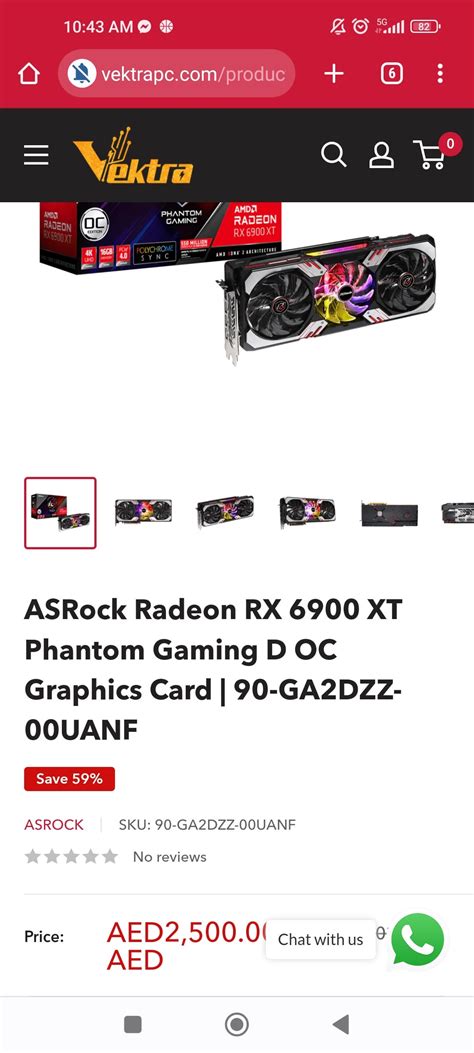474x1053 pixels.
Task: Select the third angled card thumbnail
Action: [225, 512]
